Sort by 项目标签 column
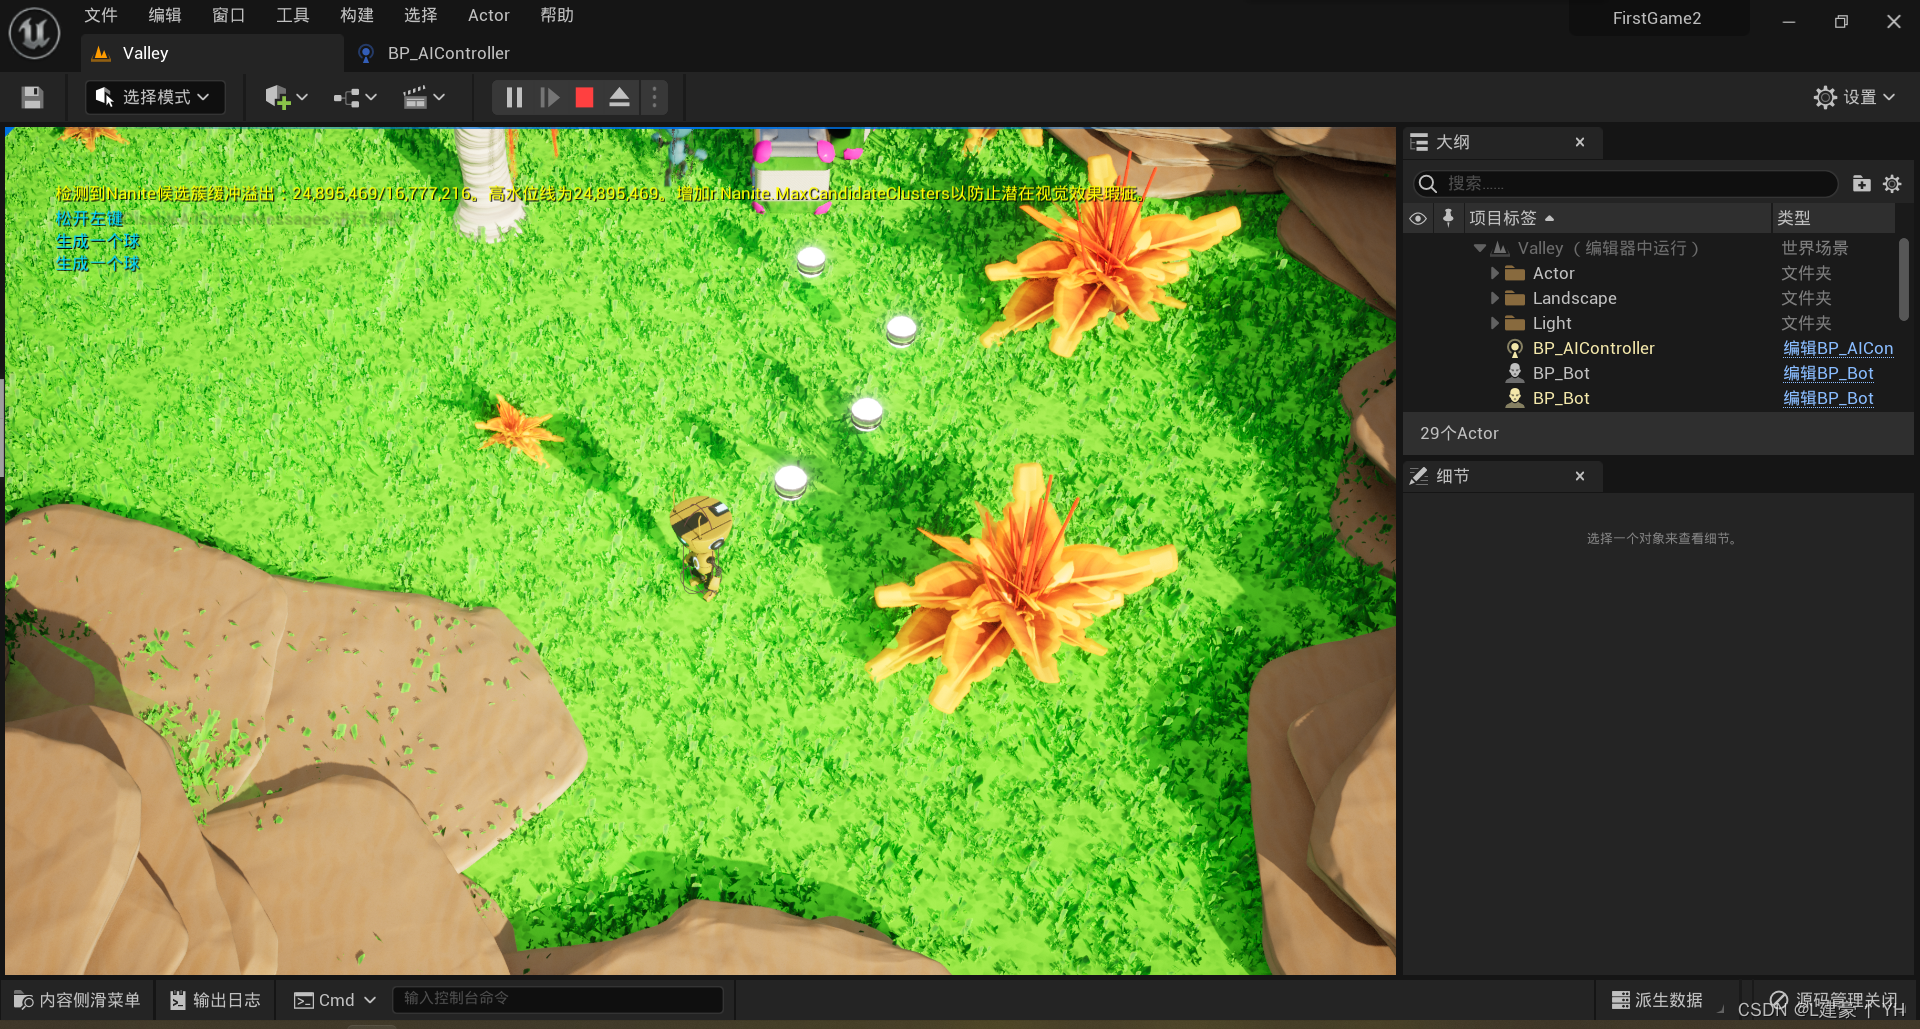 (x=1615, y=218)
